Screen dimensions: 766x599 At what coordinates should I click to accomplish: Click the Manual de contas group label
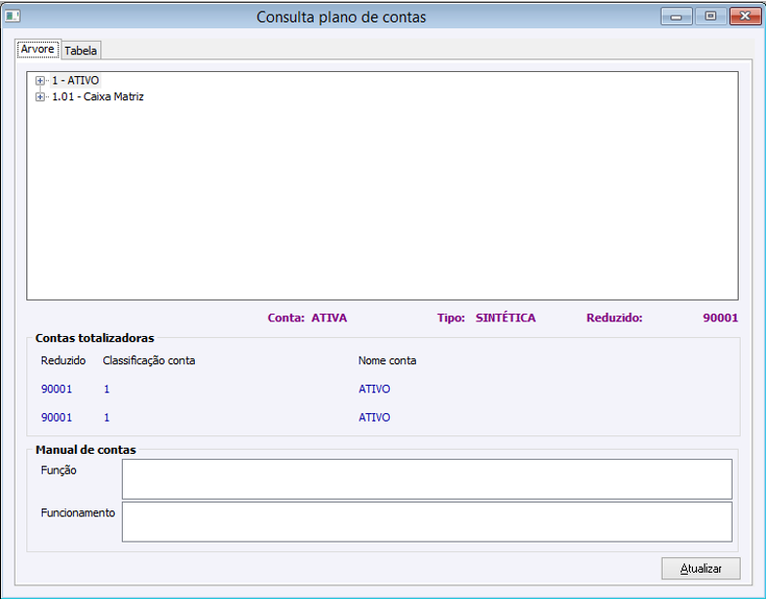coord(86,450)
